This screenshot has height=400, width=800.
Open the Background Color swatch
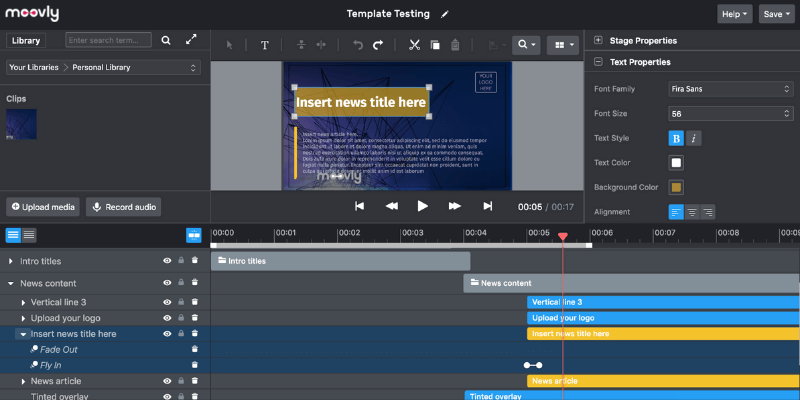pyautogui.click(x=676, y=187)
